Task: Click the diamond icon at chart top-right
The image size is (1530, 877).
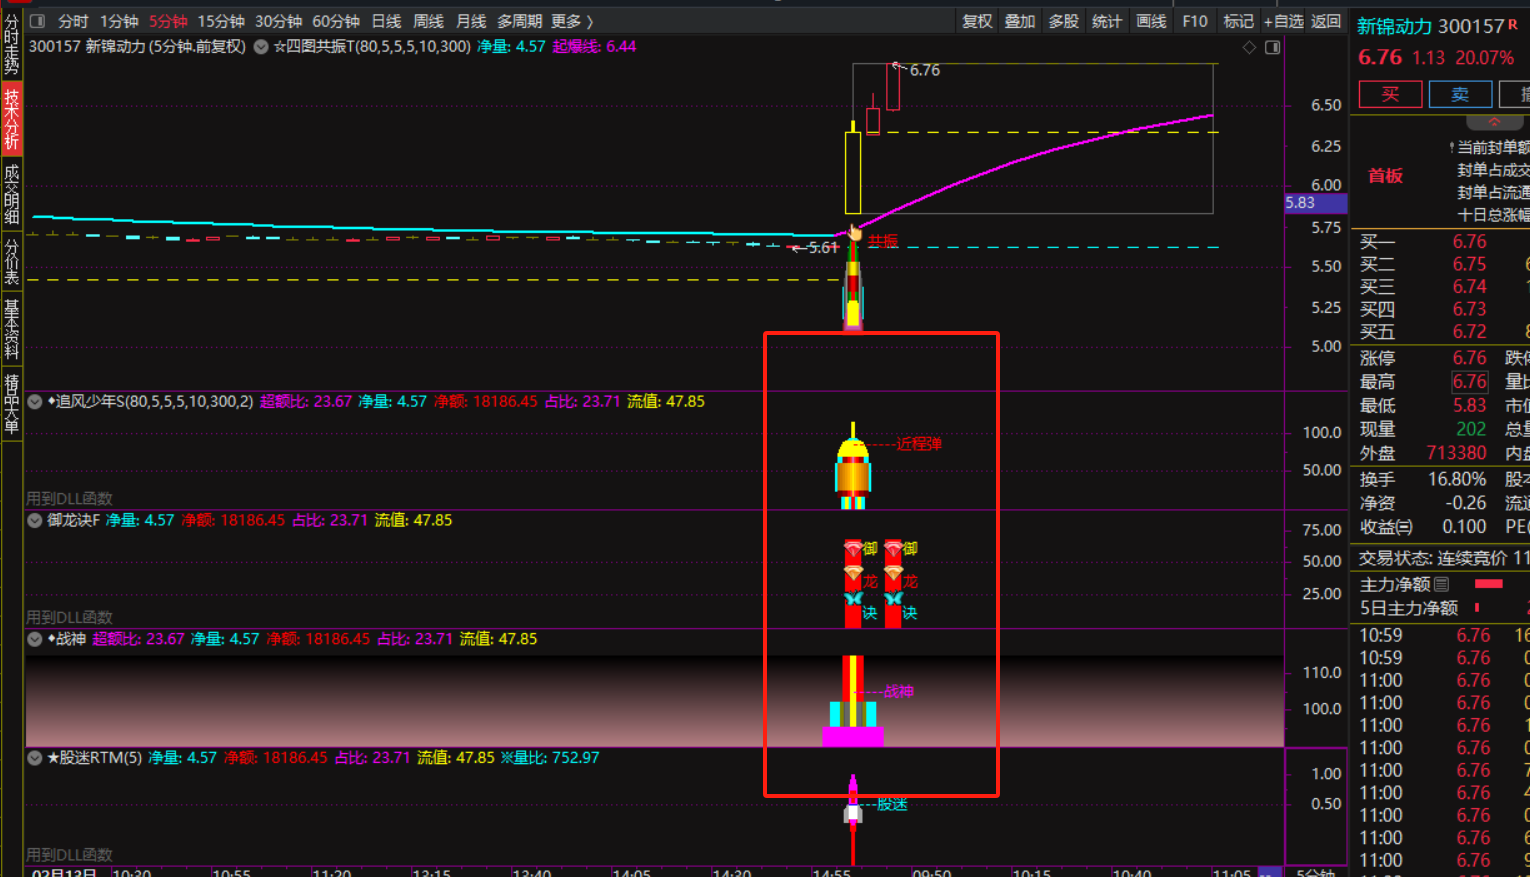Action: 1249,47
